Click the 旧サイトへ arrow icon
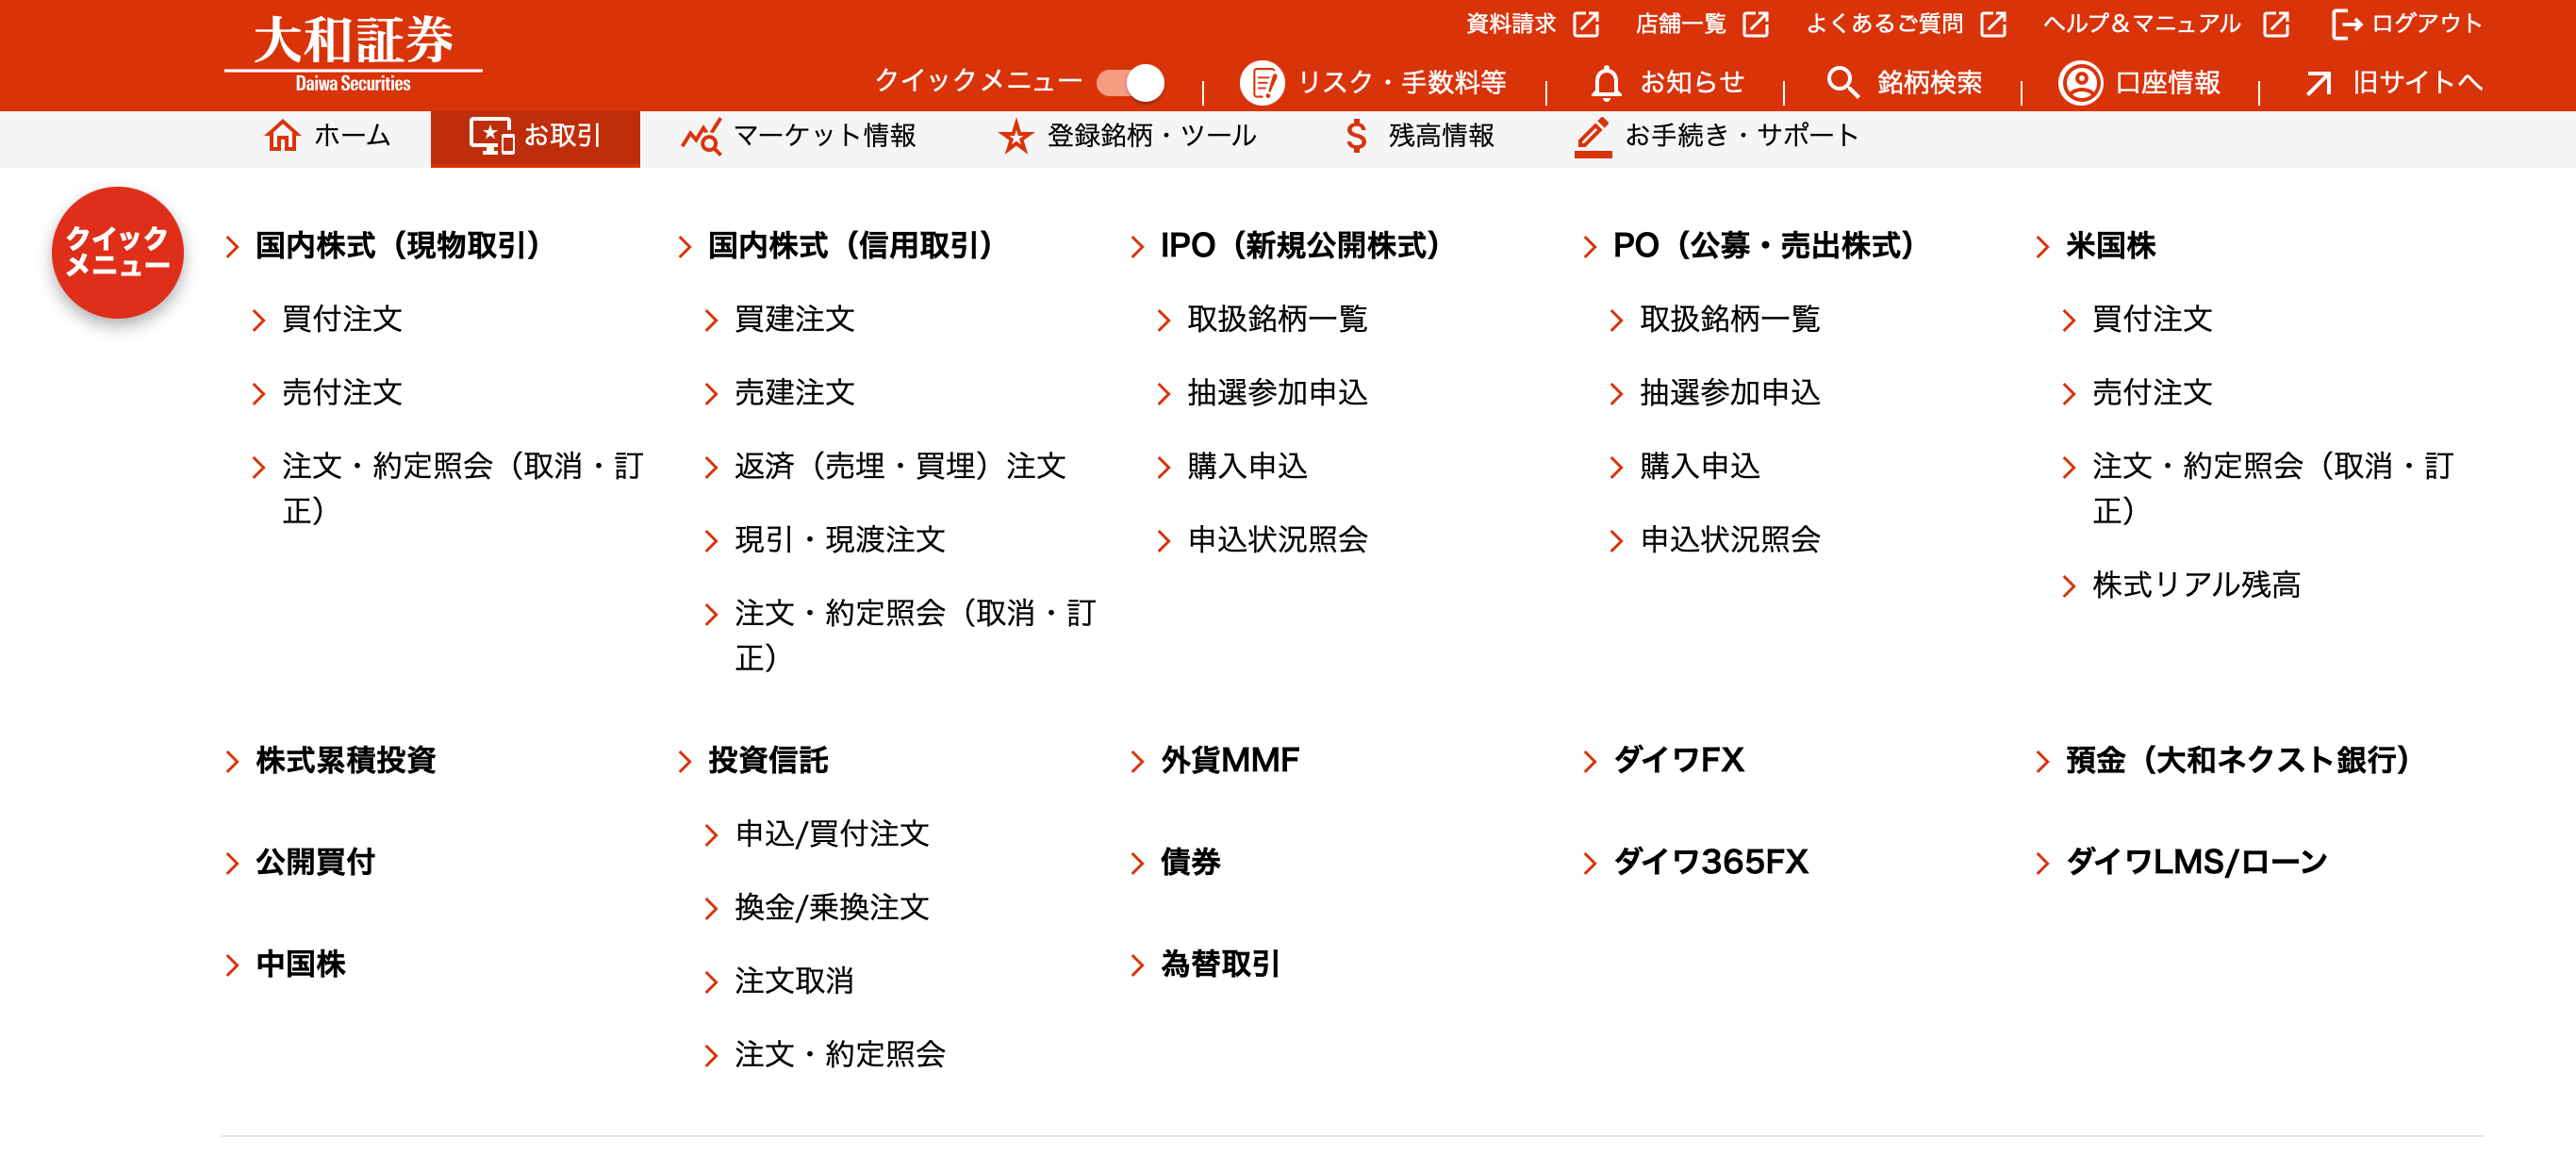The height and width of the screenshot is (1171, 2576). [x=2318, y=83]
